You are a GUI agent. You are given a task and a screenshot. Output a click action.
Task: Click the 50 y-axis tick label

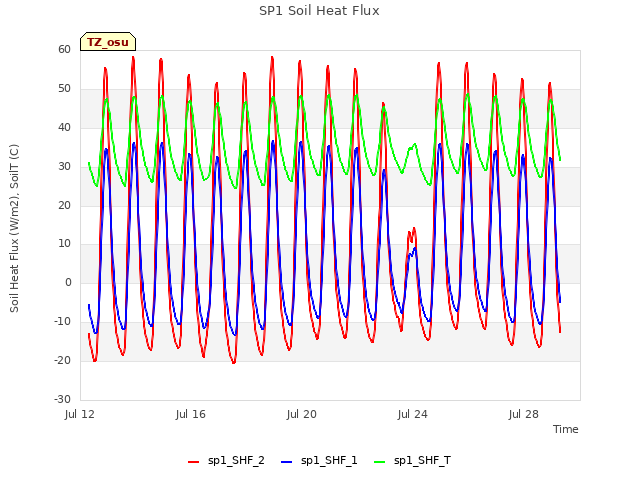coord(64,89)
